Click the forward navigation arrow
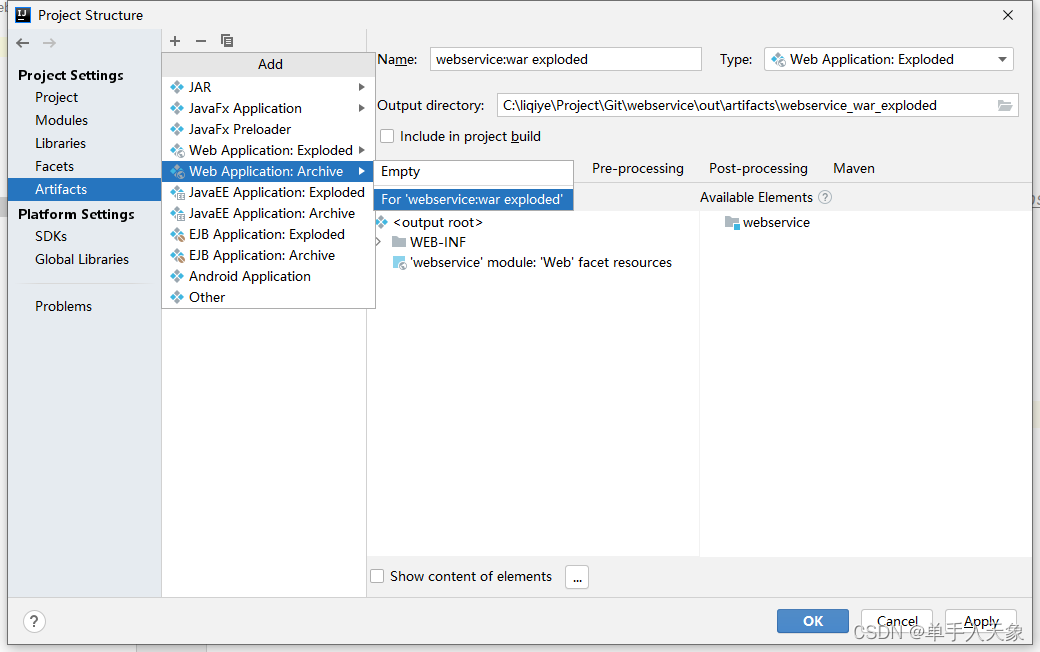Viewport: 1040px width, 652px height. 49,43
